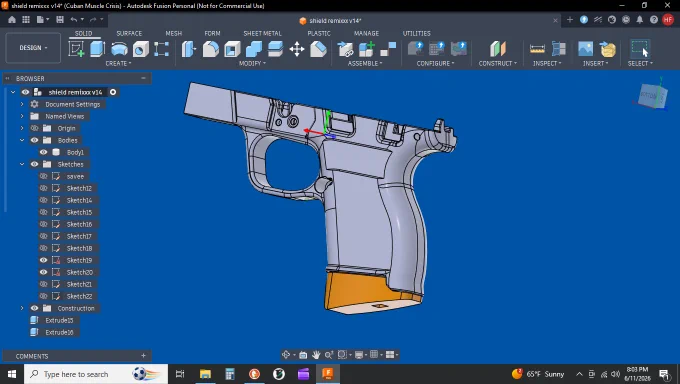Screen dimensions: 680x384
Task: Select the Rectangular Pattern tool
Action: pyautogui.click(x=161, y=49)
